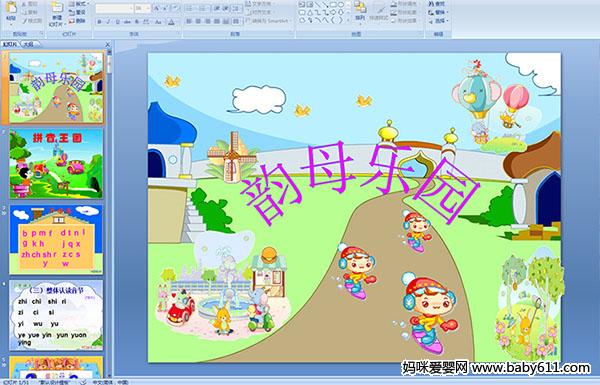Open the slide Layout dropdown
The height and width of the screenshot is (385, 600).
pyautogui.click(x=78, y=4)
